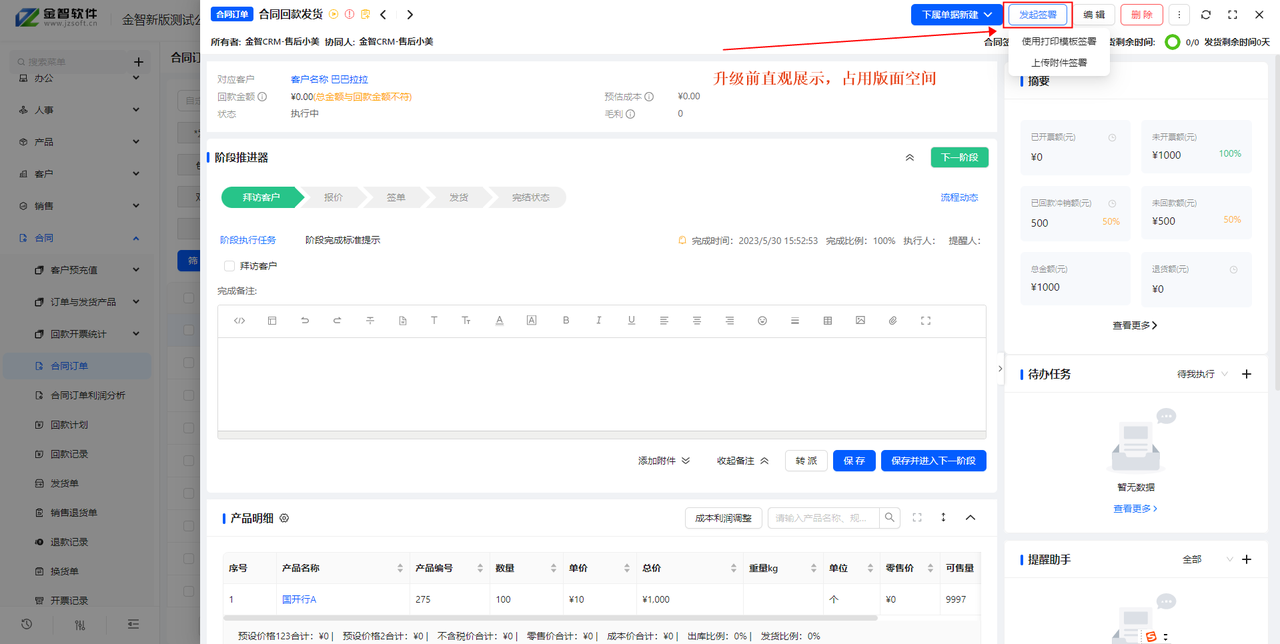Image resolution: width=1280 pixels, height=644 pixels.
Task: Collapse the 阶段推进器 section
Action: click(910, 158)
